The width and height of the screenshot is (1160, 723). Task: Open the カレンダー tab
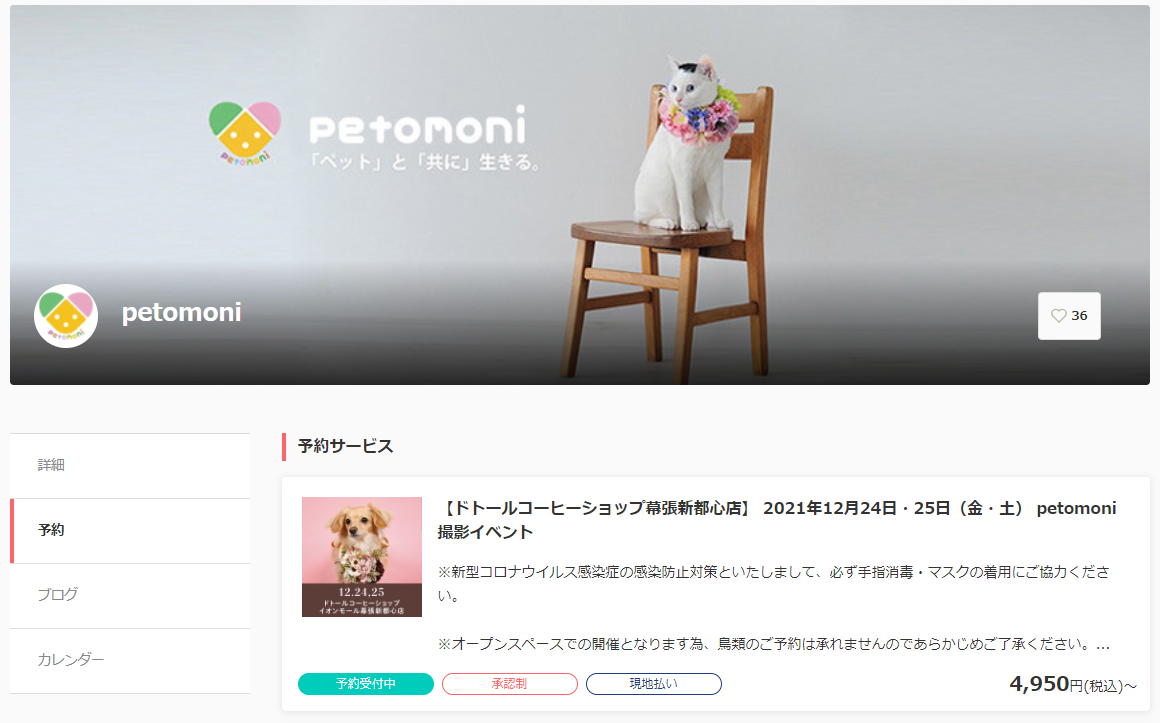click(x=130, y=660)
